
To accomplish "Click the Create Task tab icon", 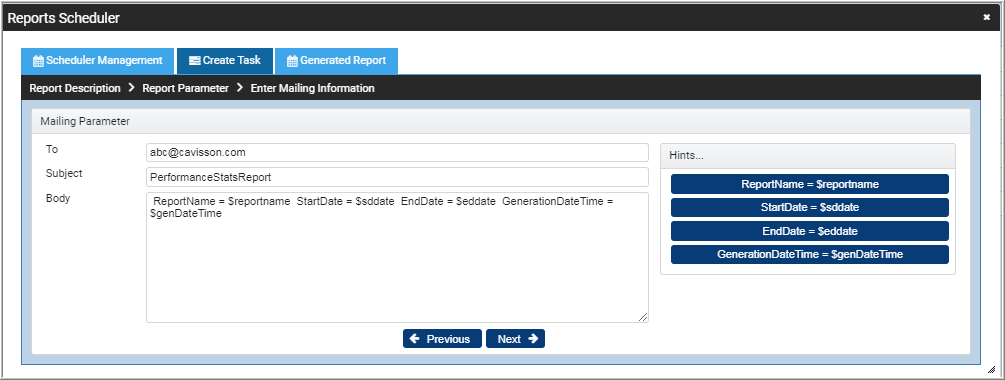I will coord(195,61).
